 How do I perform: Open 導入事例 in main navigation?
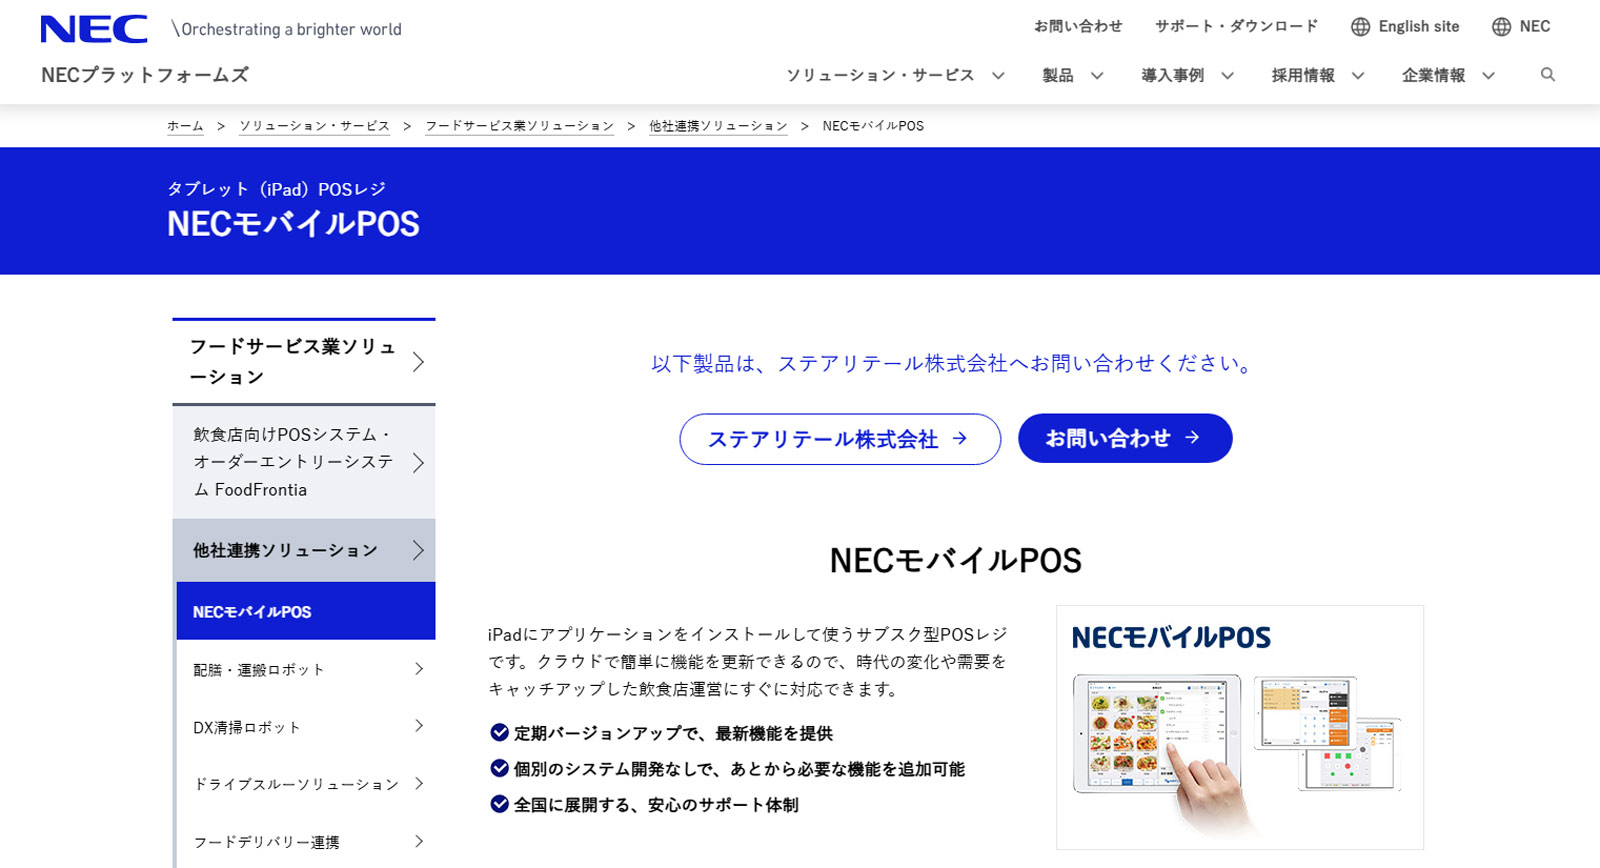(x=1173, y=75)
